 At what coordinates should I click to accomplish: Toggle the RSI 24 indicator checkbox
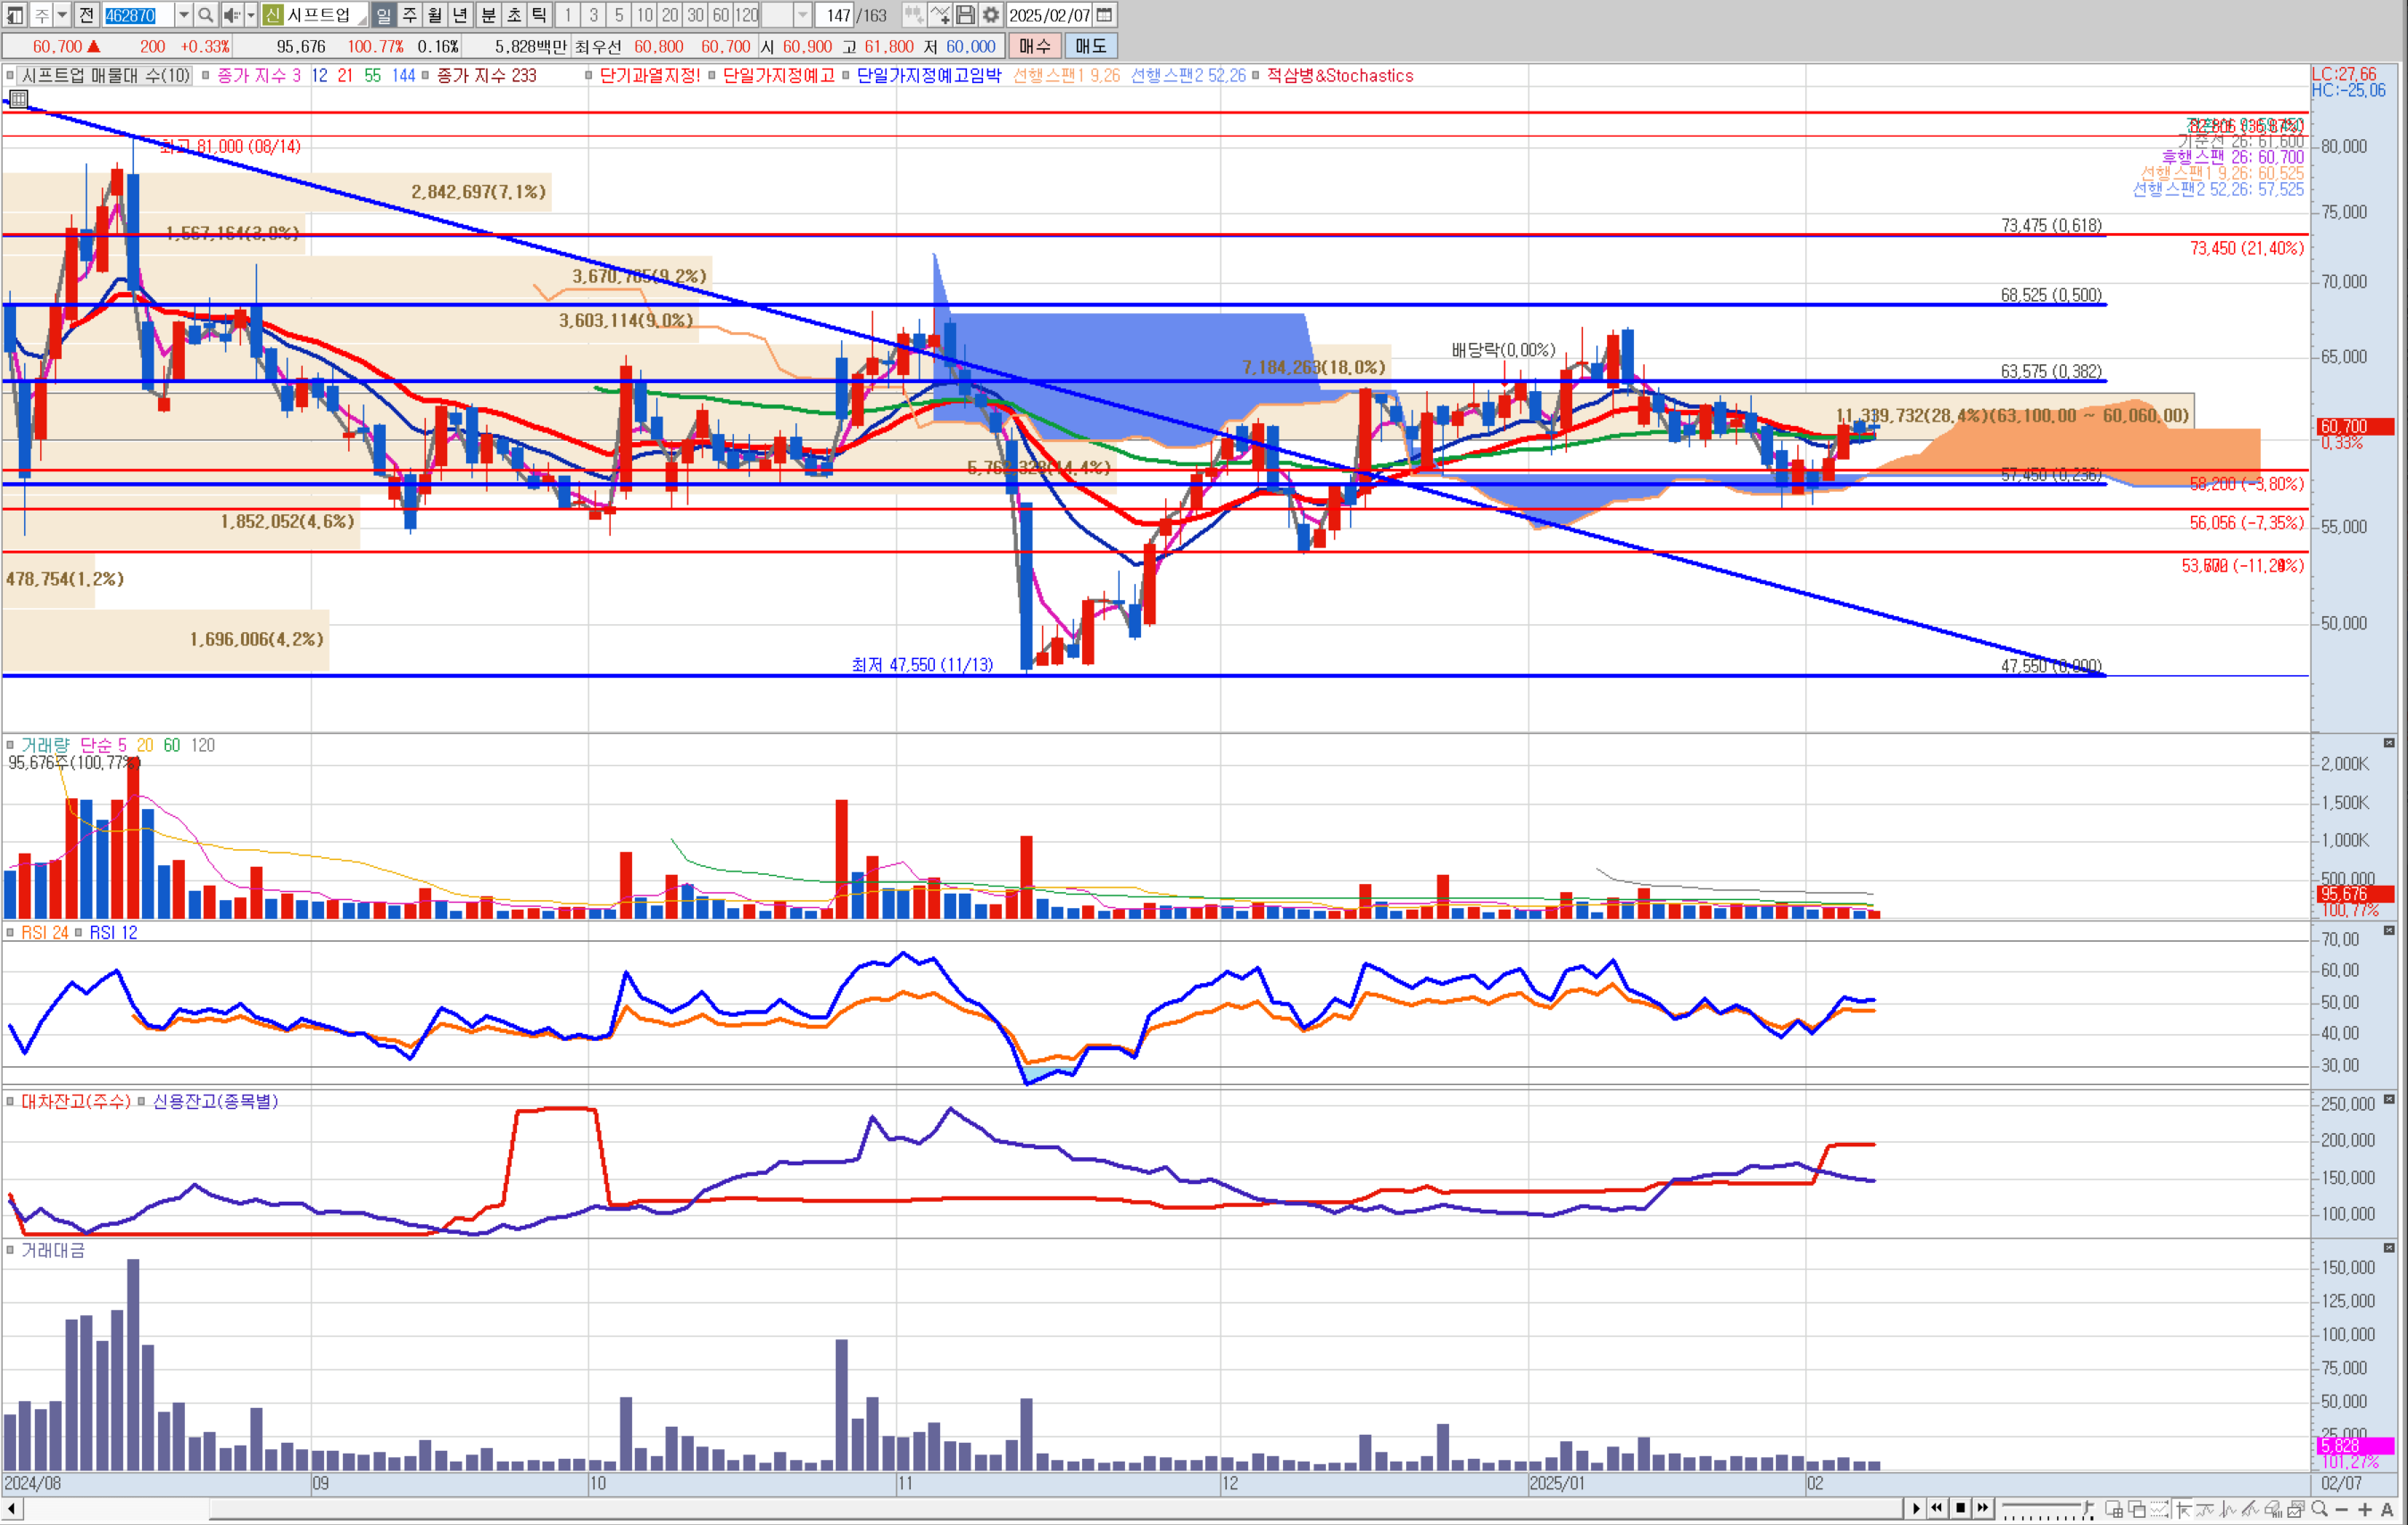[x=11, y=932]
